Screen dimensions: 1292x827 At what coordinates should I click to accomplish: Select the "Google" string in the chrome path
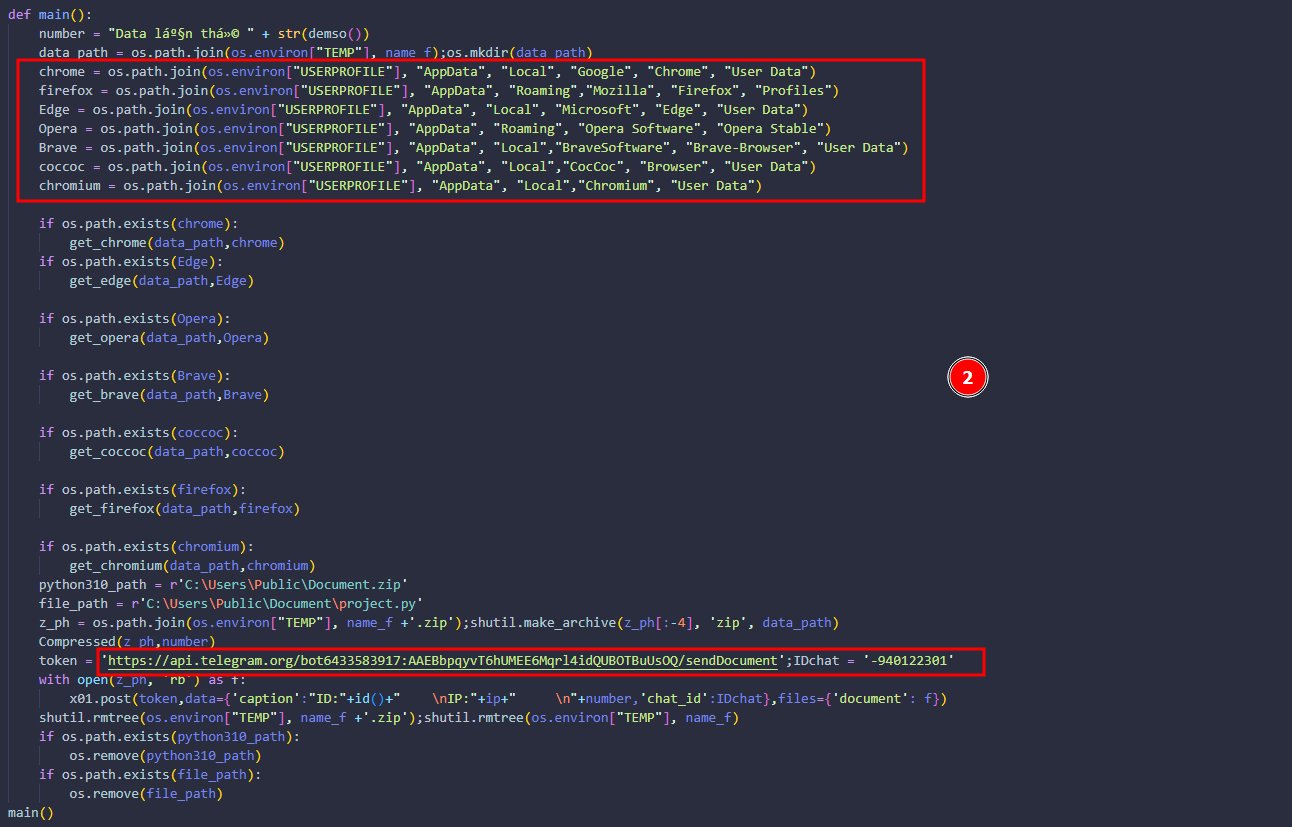602,71
